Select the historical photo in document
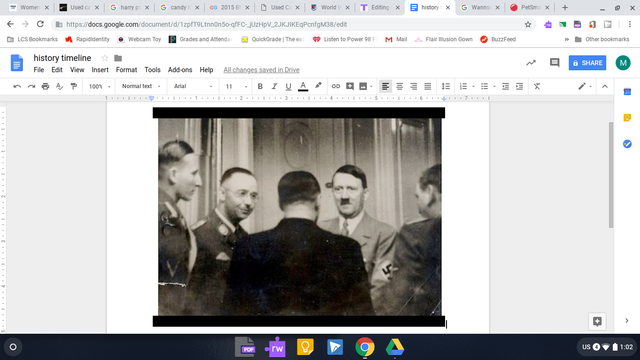 click(x=299, y=217)
